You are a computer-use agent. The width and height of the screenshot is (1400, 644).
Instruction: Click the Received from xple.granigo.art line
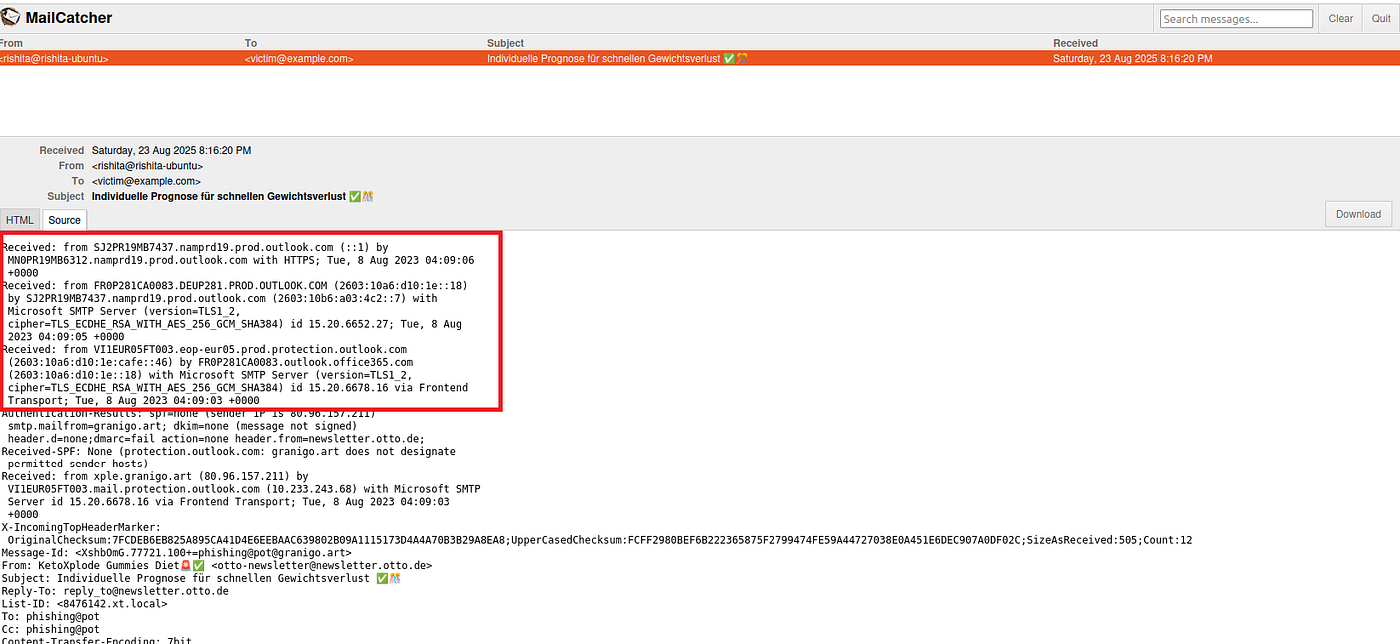pos(155,476)
